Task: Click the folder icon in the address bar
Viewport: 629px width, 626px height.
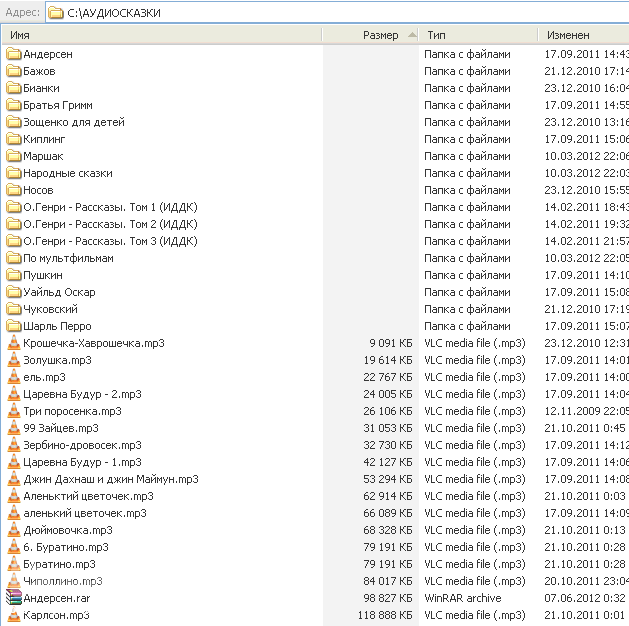Action: point(55,13)
